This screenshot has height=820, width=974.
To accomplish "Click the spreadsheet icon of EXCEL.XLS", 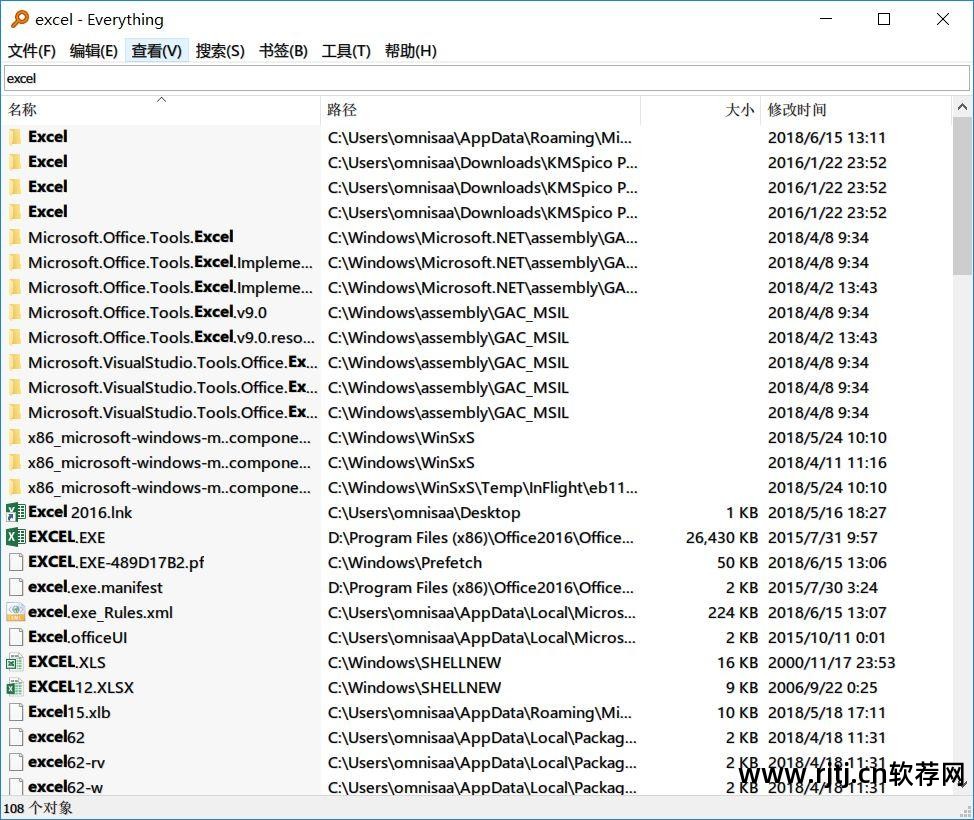I will [x=15, y=662].
